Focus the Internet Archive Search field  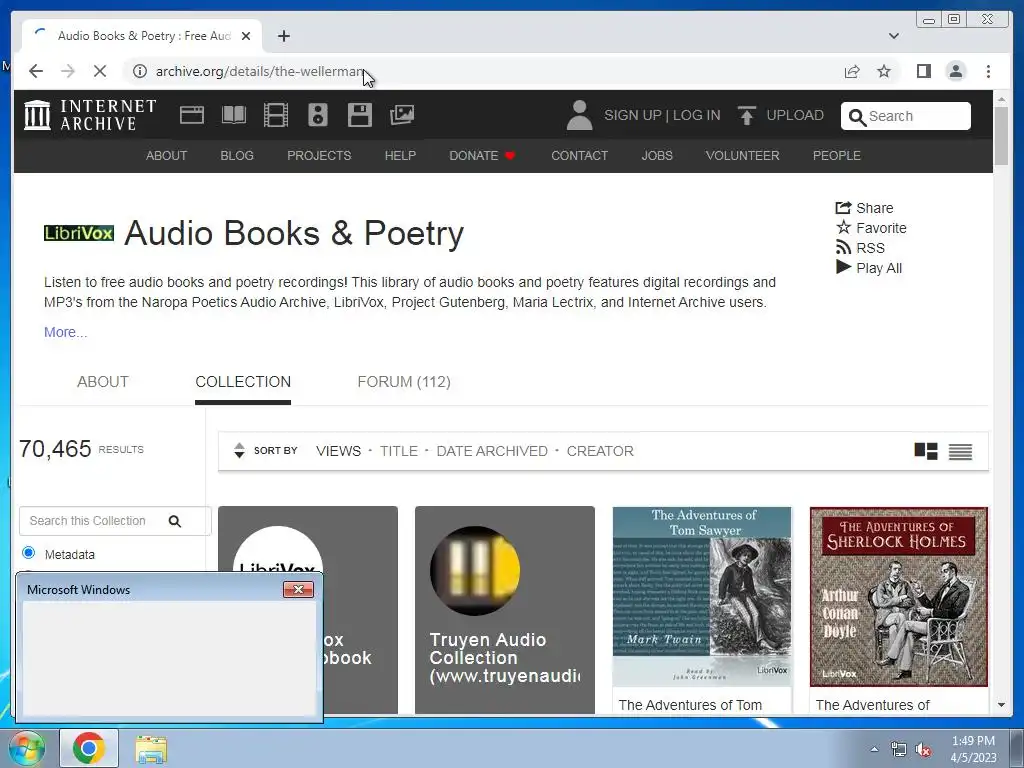pyautogui.click(x=905, y=116)
